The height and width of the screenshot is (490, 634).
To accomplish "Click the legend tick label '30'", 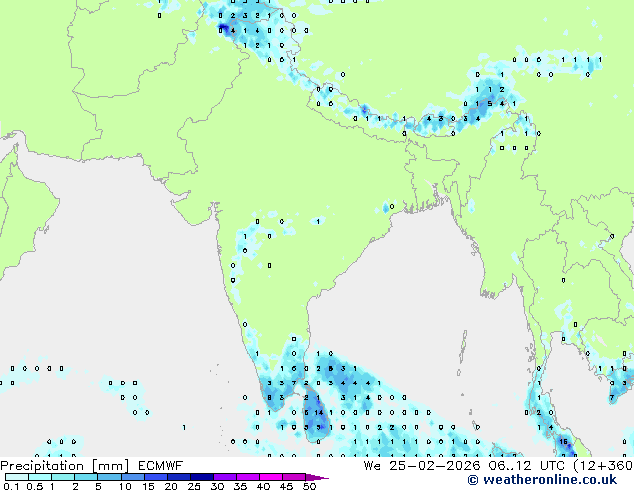I will 217,486.
